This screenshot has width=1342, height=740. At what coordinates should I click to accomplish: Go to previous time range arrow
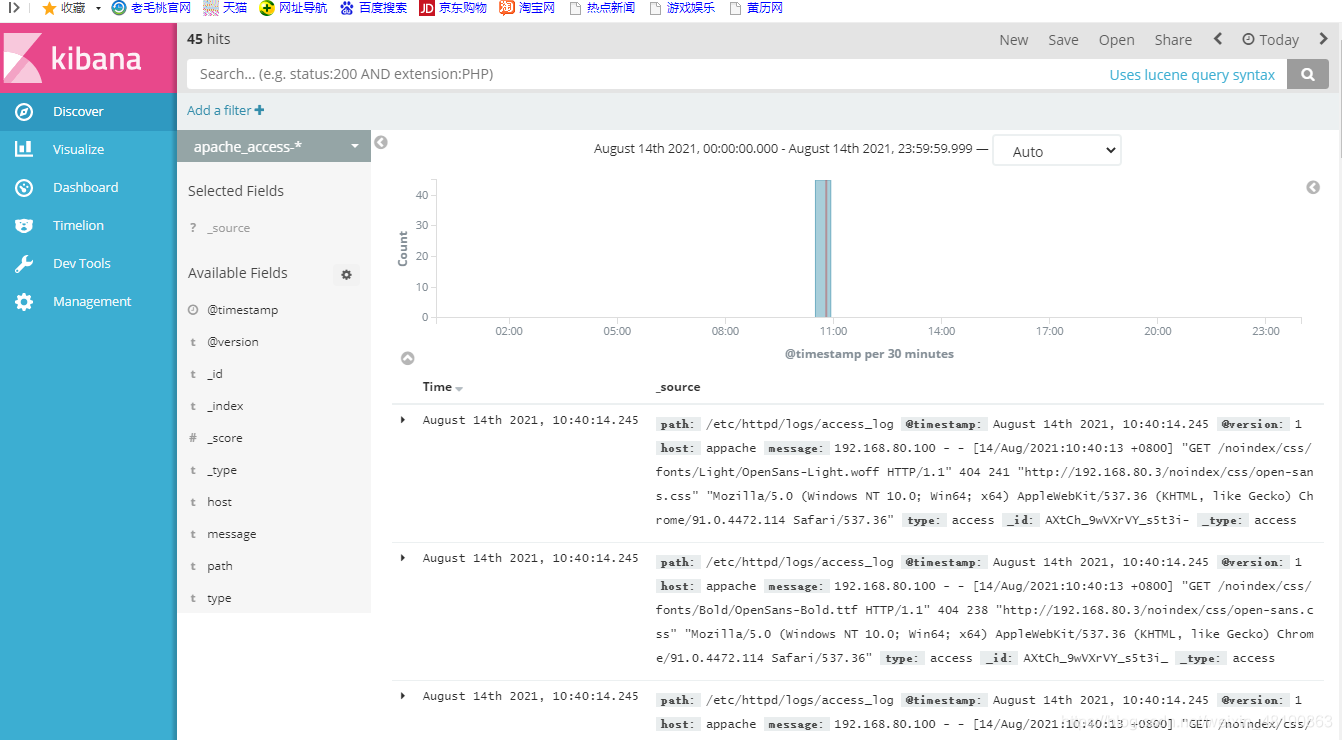[1218, 39]
